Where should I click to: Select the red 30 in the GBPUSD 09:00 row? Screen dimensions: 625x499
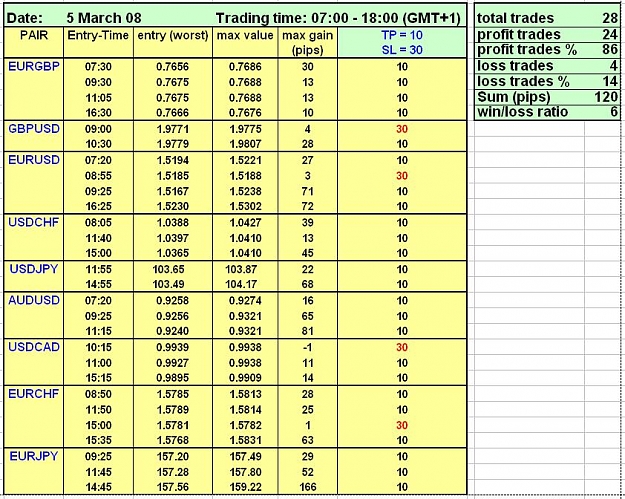402,129
